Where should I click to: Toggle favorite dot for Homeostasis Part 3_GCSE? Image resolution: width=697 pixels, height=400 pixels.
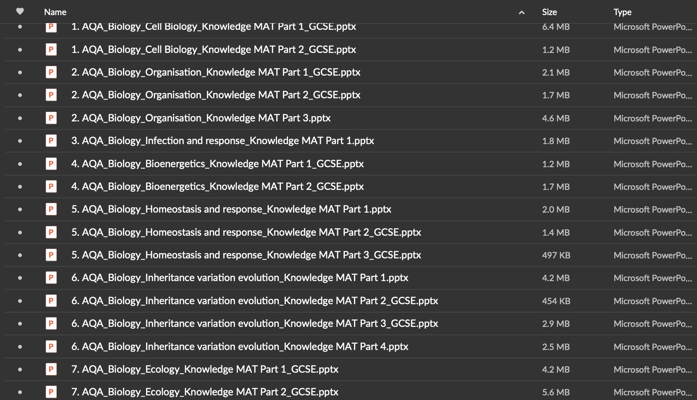(x=20, y=255)
